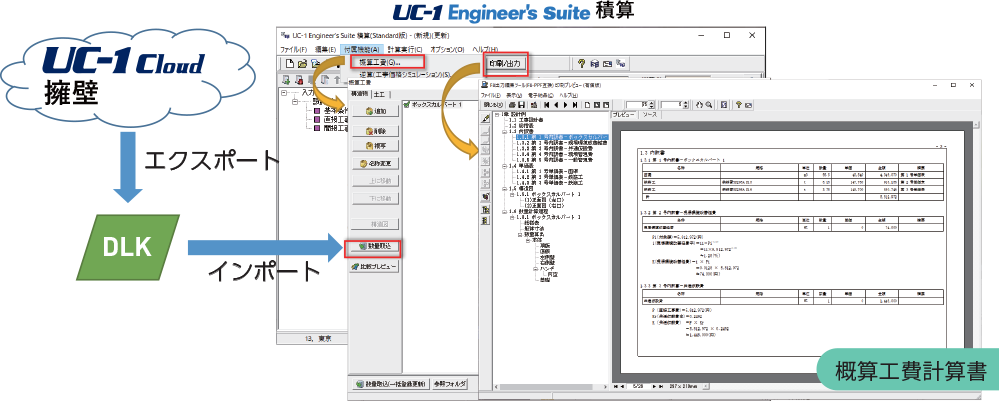Go to next page in preview toolbar
This screenshot has height=401, width=1000.
(x=566, y=105)
